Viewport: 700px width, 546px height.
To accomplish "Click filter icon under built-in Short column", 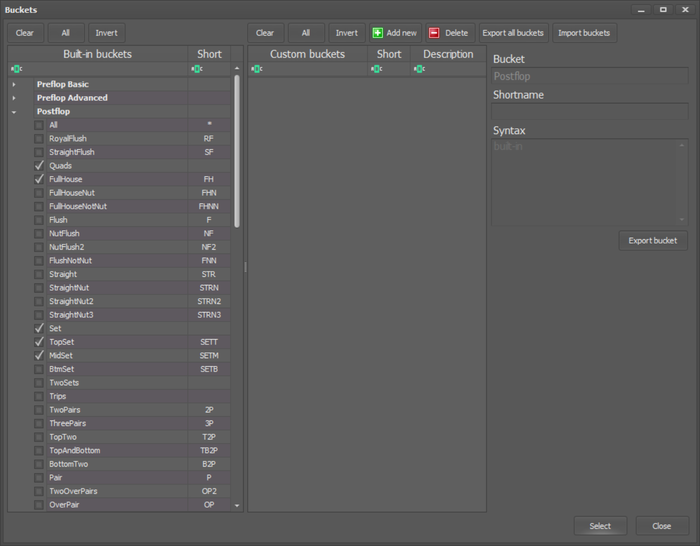I will click(196, 69).
